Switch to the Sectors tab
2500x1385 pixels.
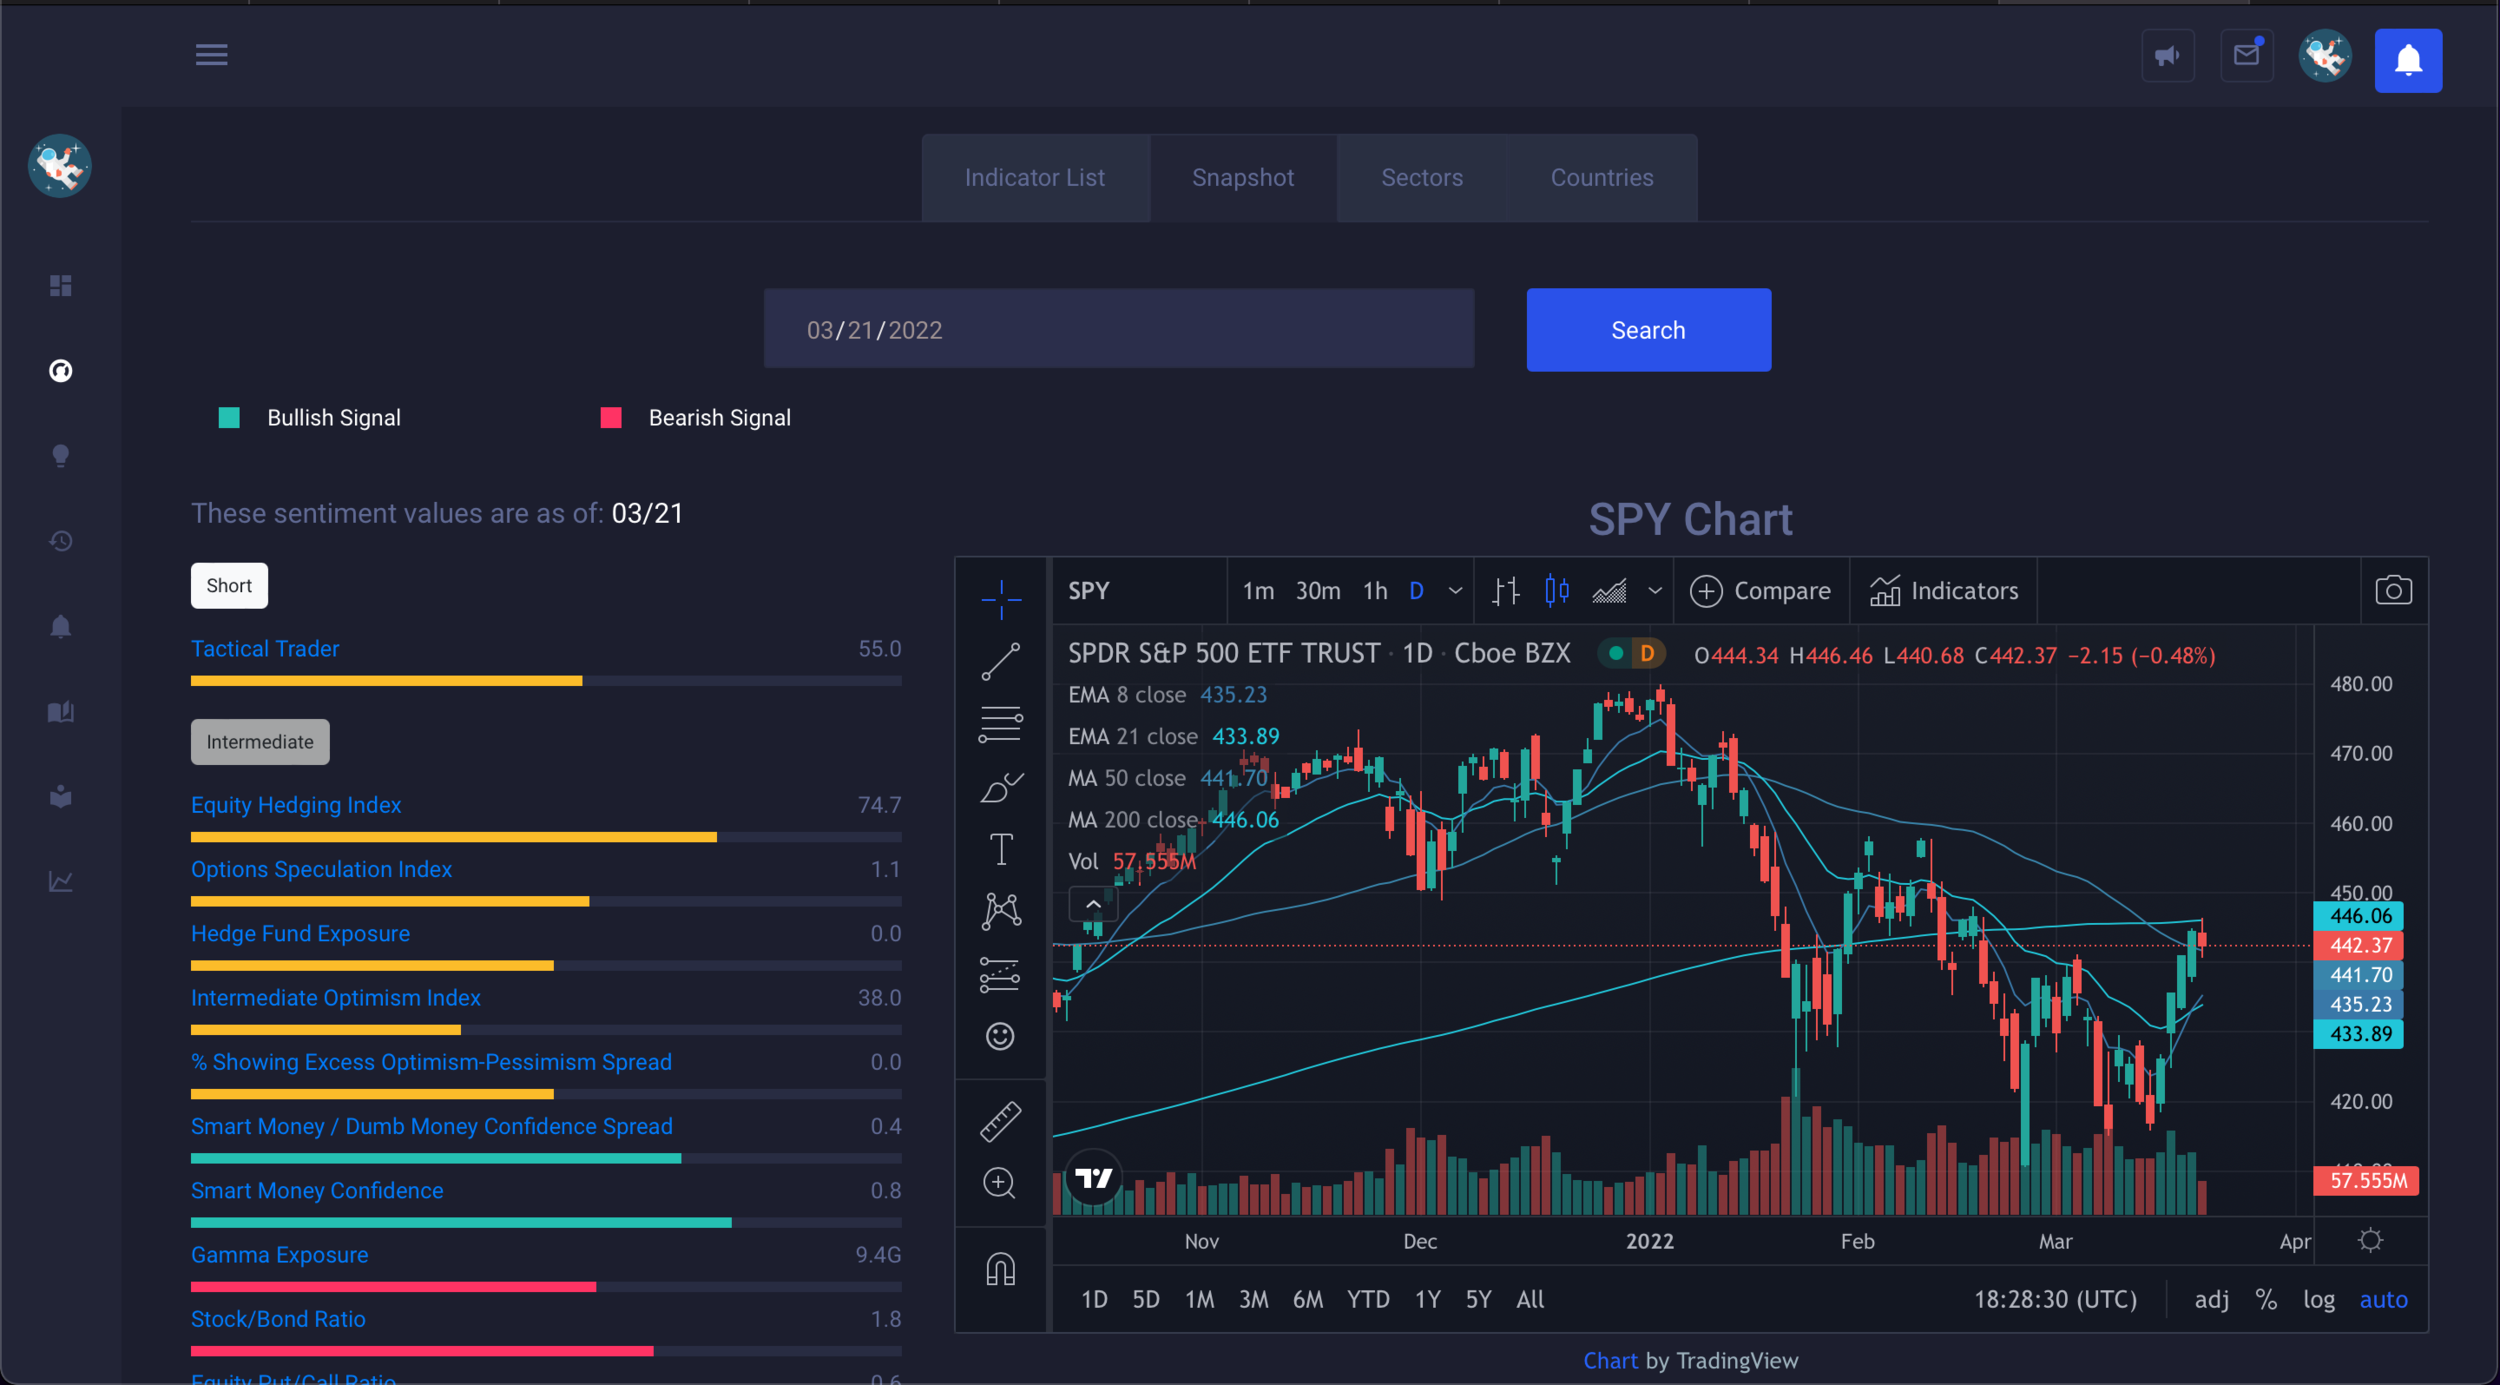click(x=1421, y=178)
